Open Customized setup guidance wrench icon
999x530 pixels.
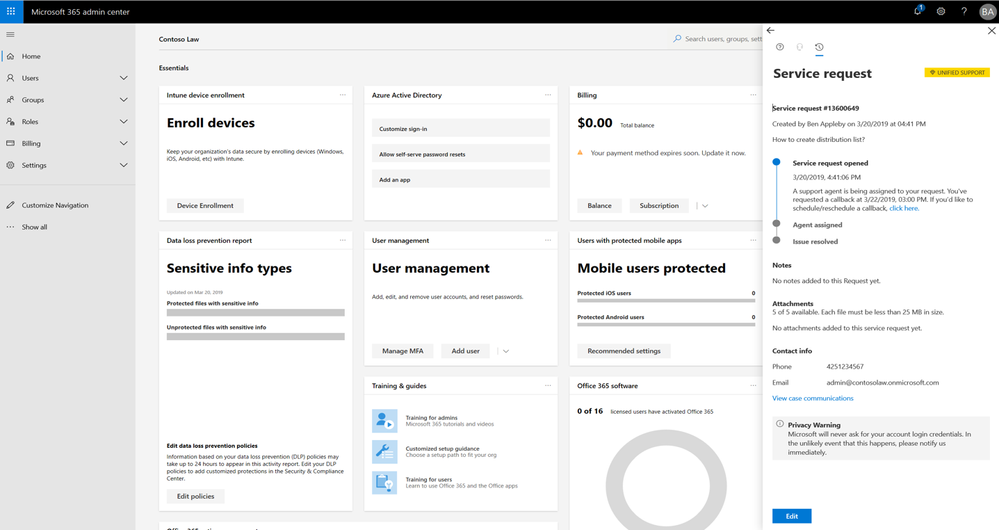[x=384, y=452]
